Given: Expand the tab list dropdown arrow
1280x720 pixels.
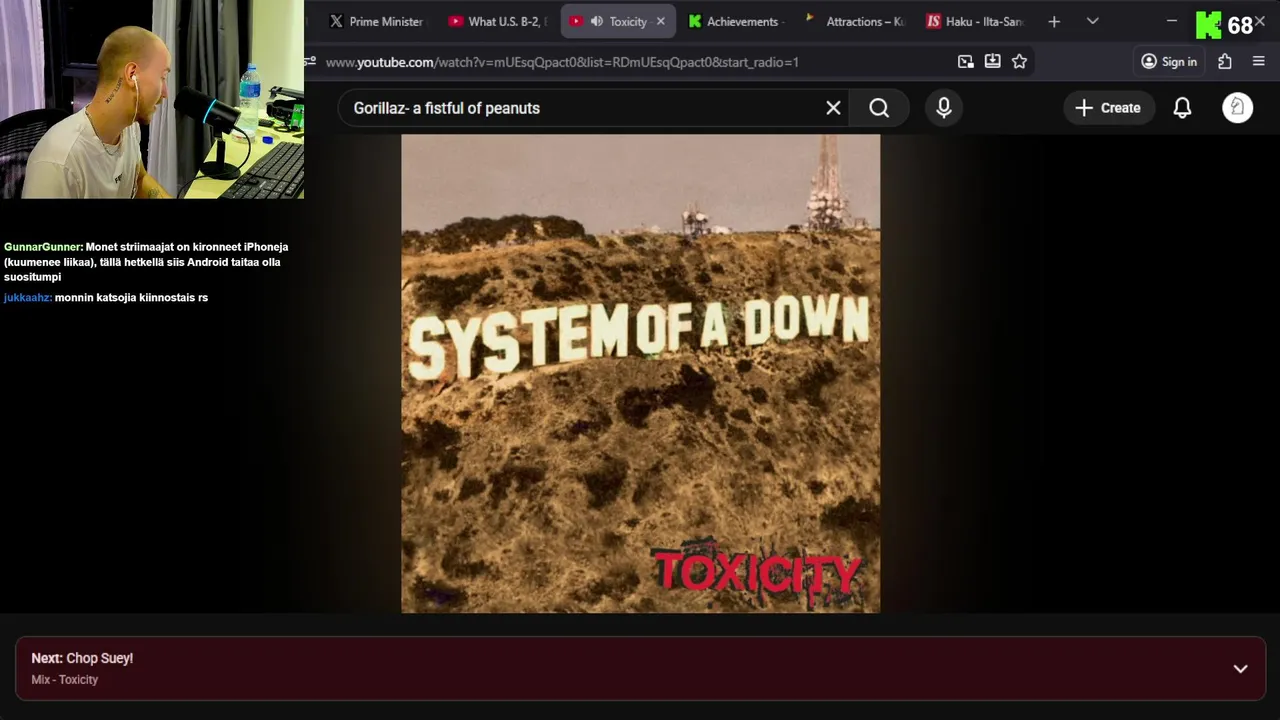Looking at the screenshot, I should pyautogui.click(x=1092, y=21).
